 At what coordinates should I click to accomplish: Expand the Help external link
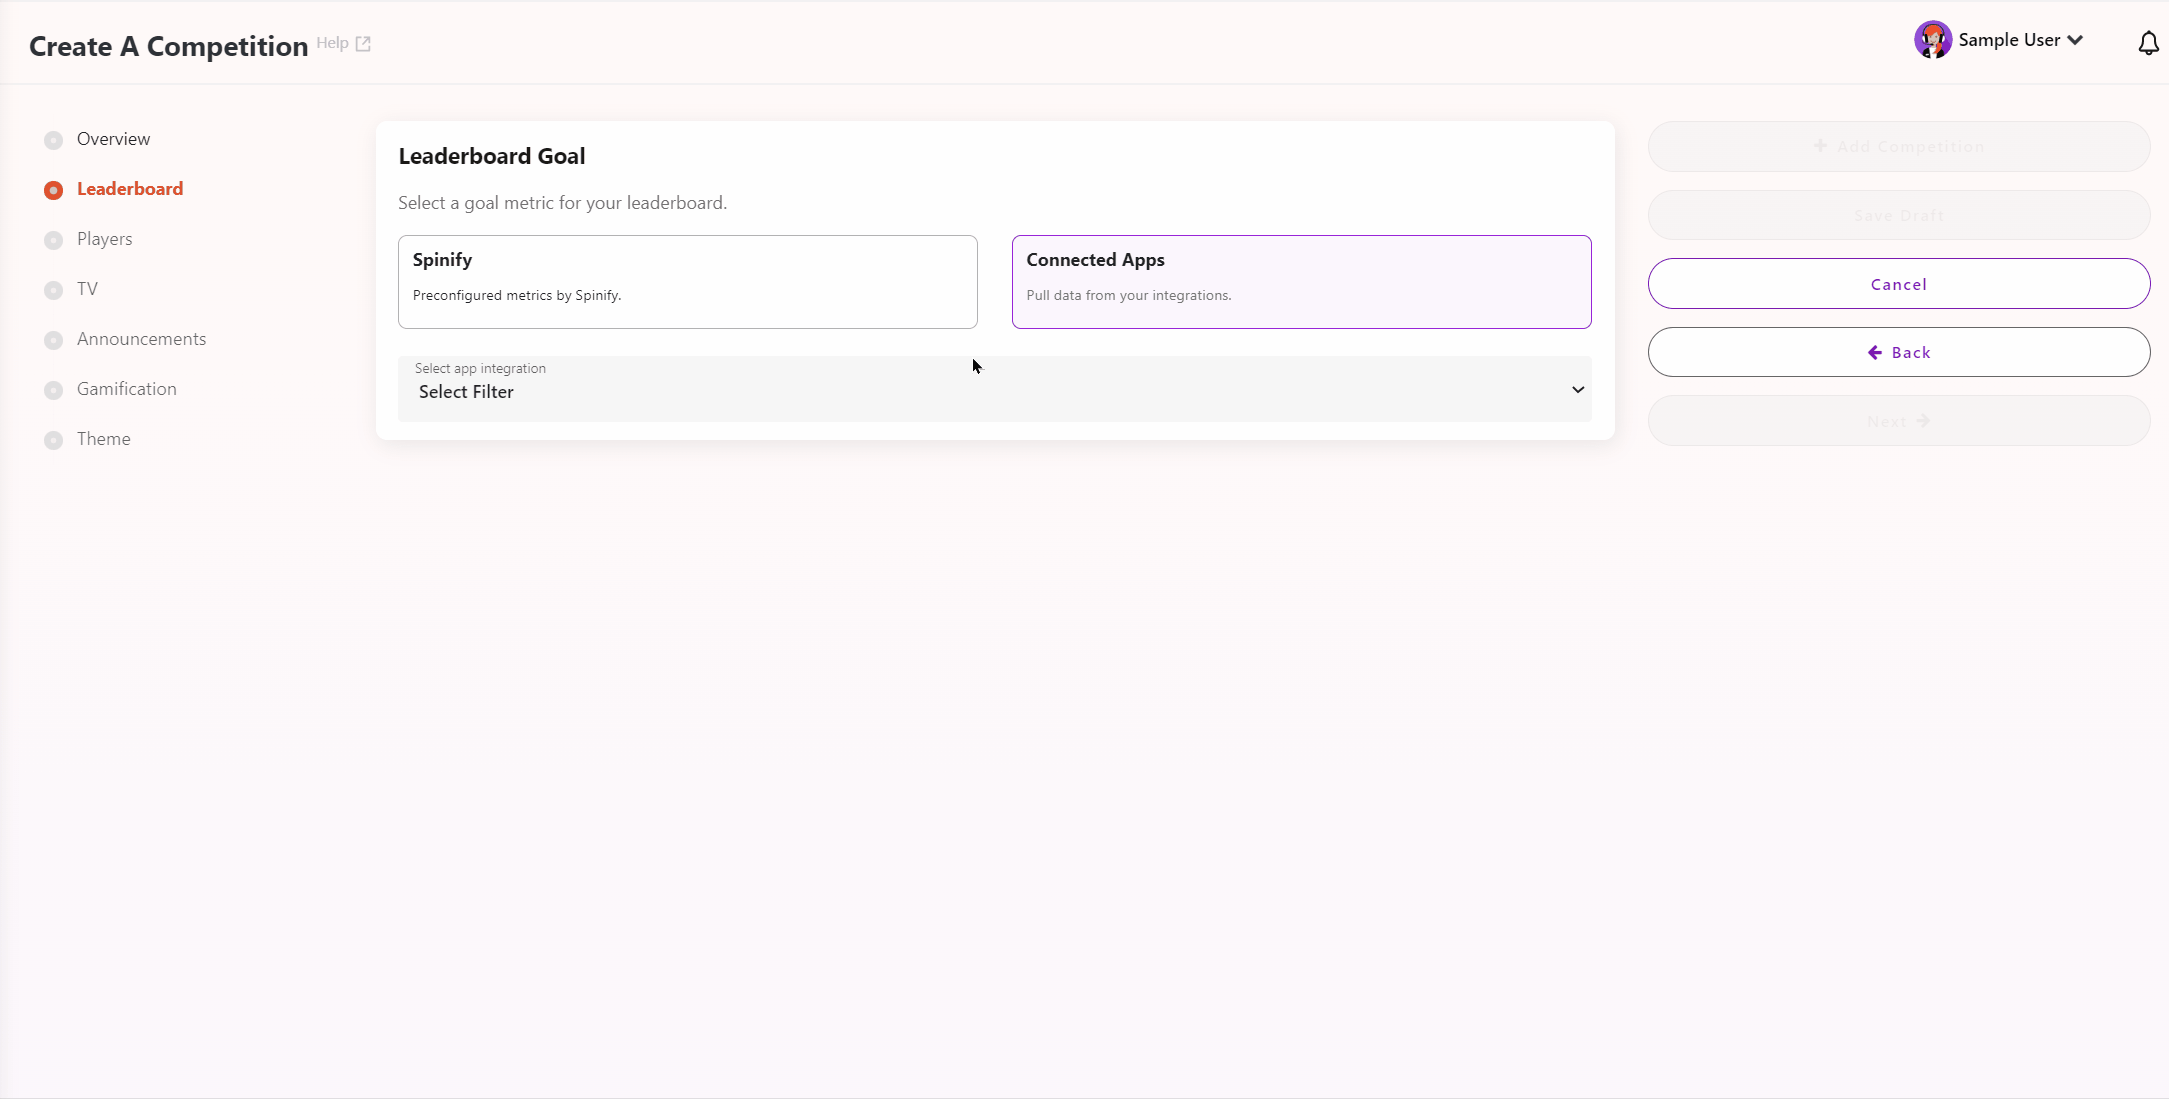coord(345,42)
